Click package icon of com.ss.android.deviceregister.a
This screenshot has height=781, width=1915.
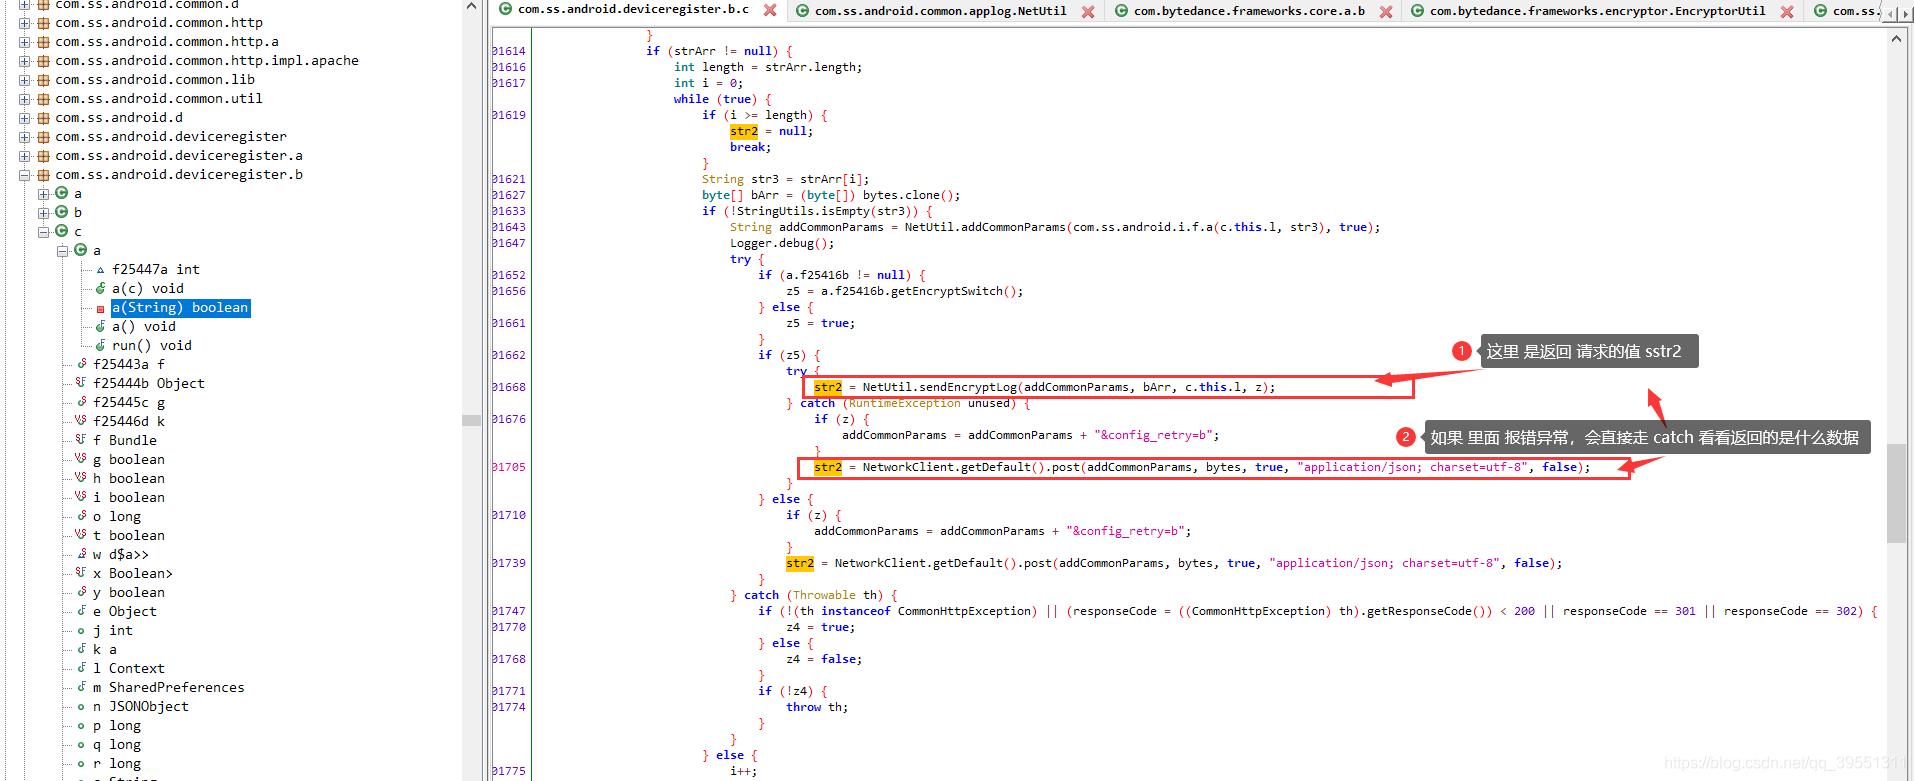43,156
